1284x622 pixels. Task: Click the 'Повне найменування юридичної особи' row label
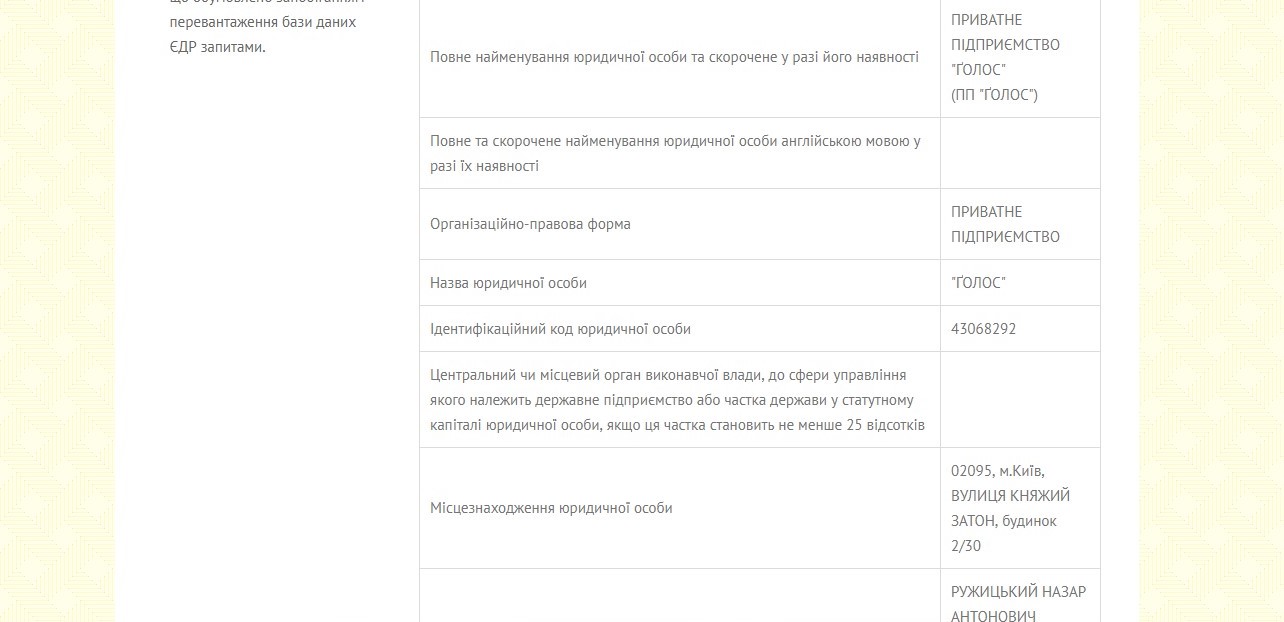[674, 57]
